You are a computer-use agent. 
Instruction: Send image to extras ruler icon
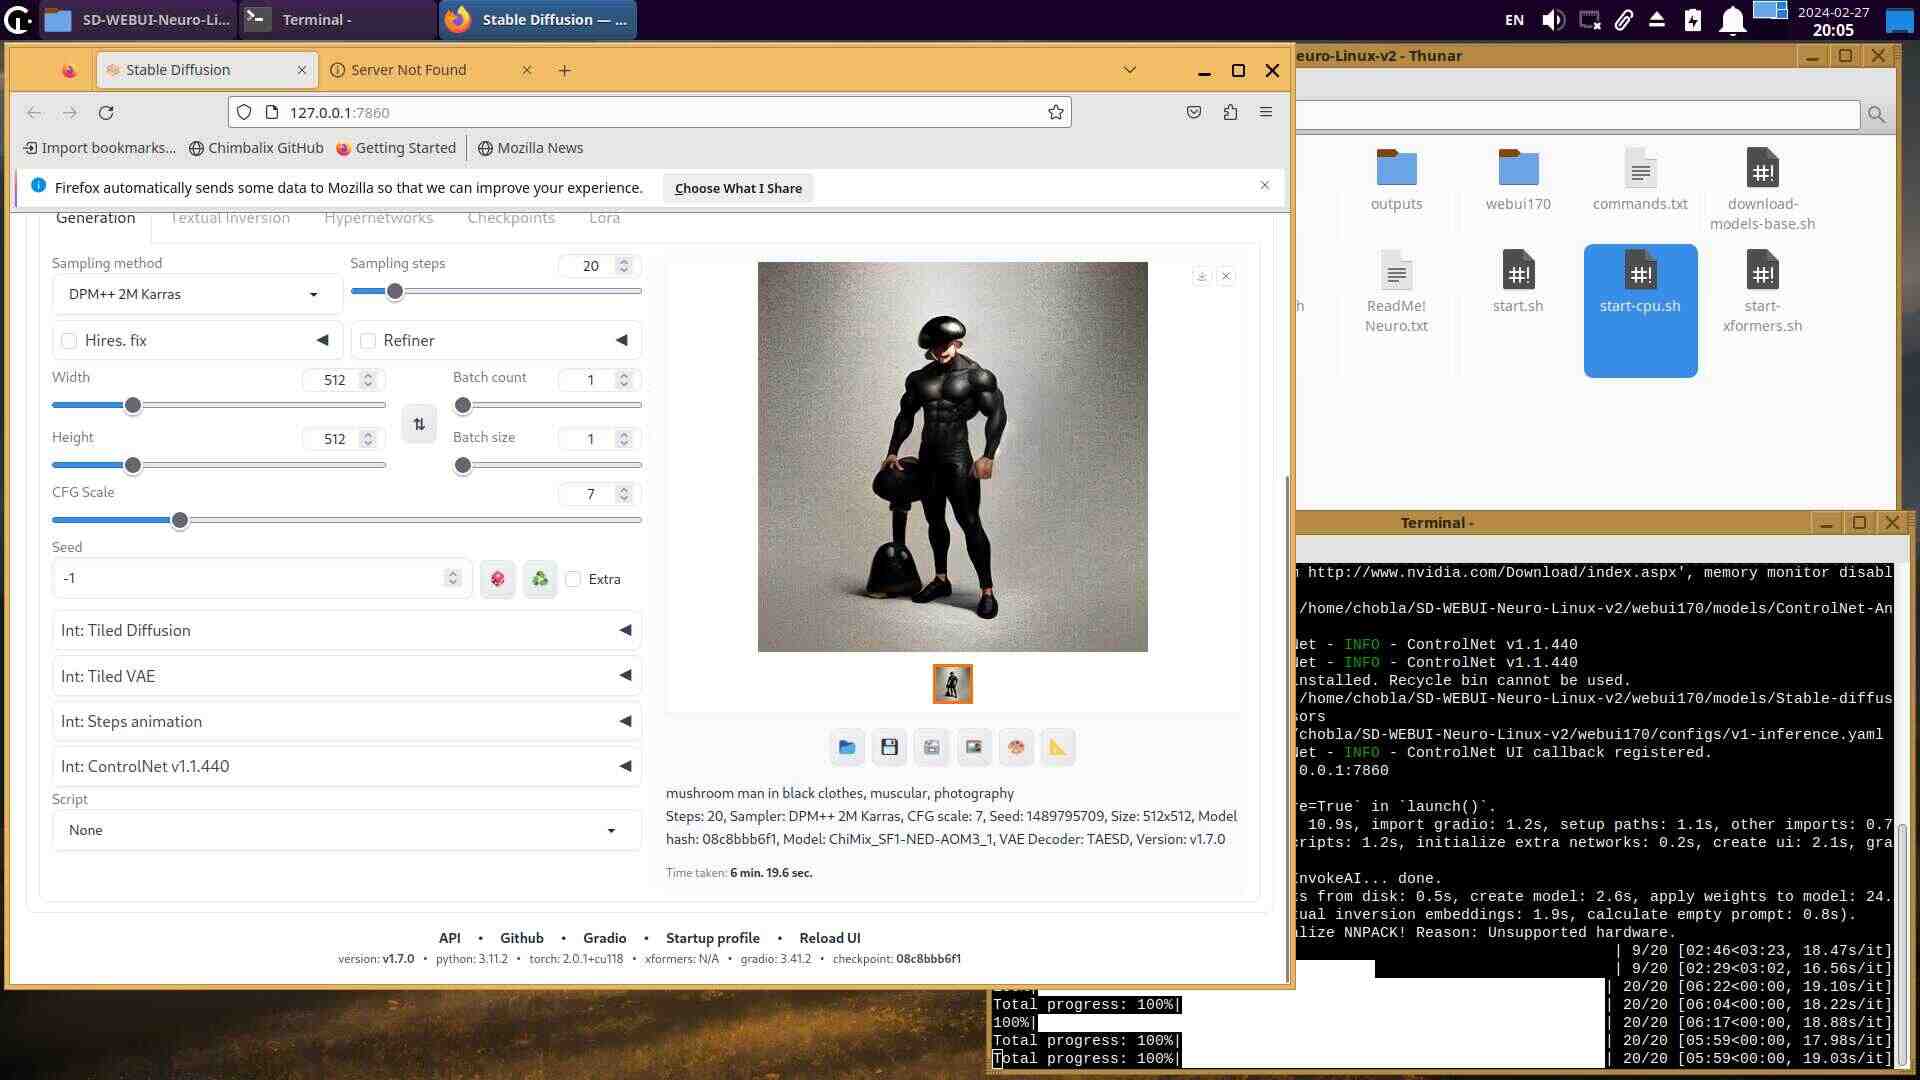click(1058, 747)
